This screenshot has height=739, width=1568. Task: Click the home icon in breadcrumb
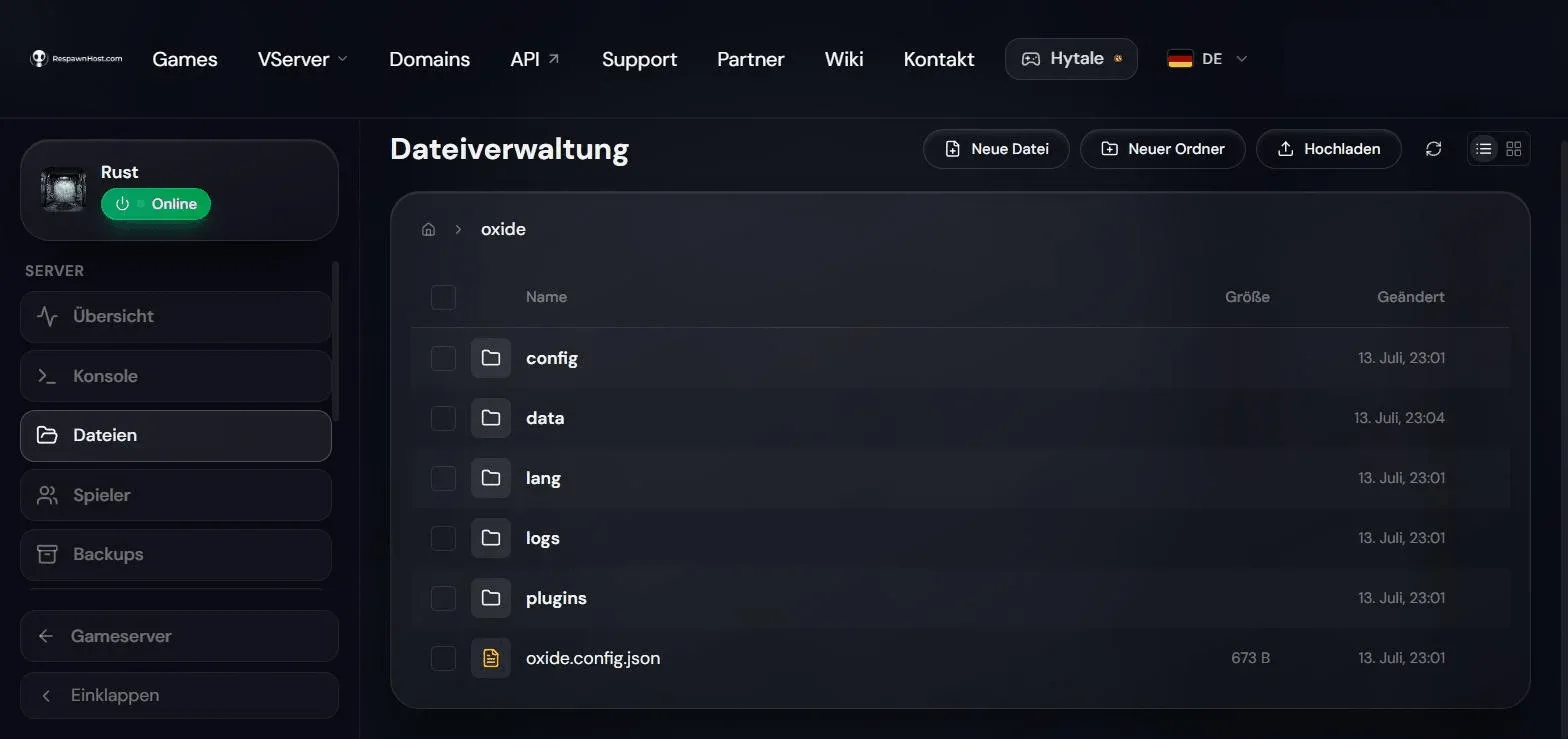coord(428,229)
